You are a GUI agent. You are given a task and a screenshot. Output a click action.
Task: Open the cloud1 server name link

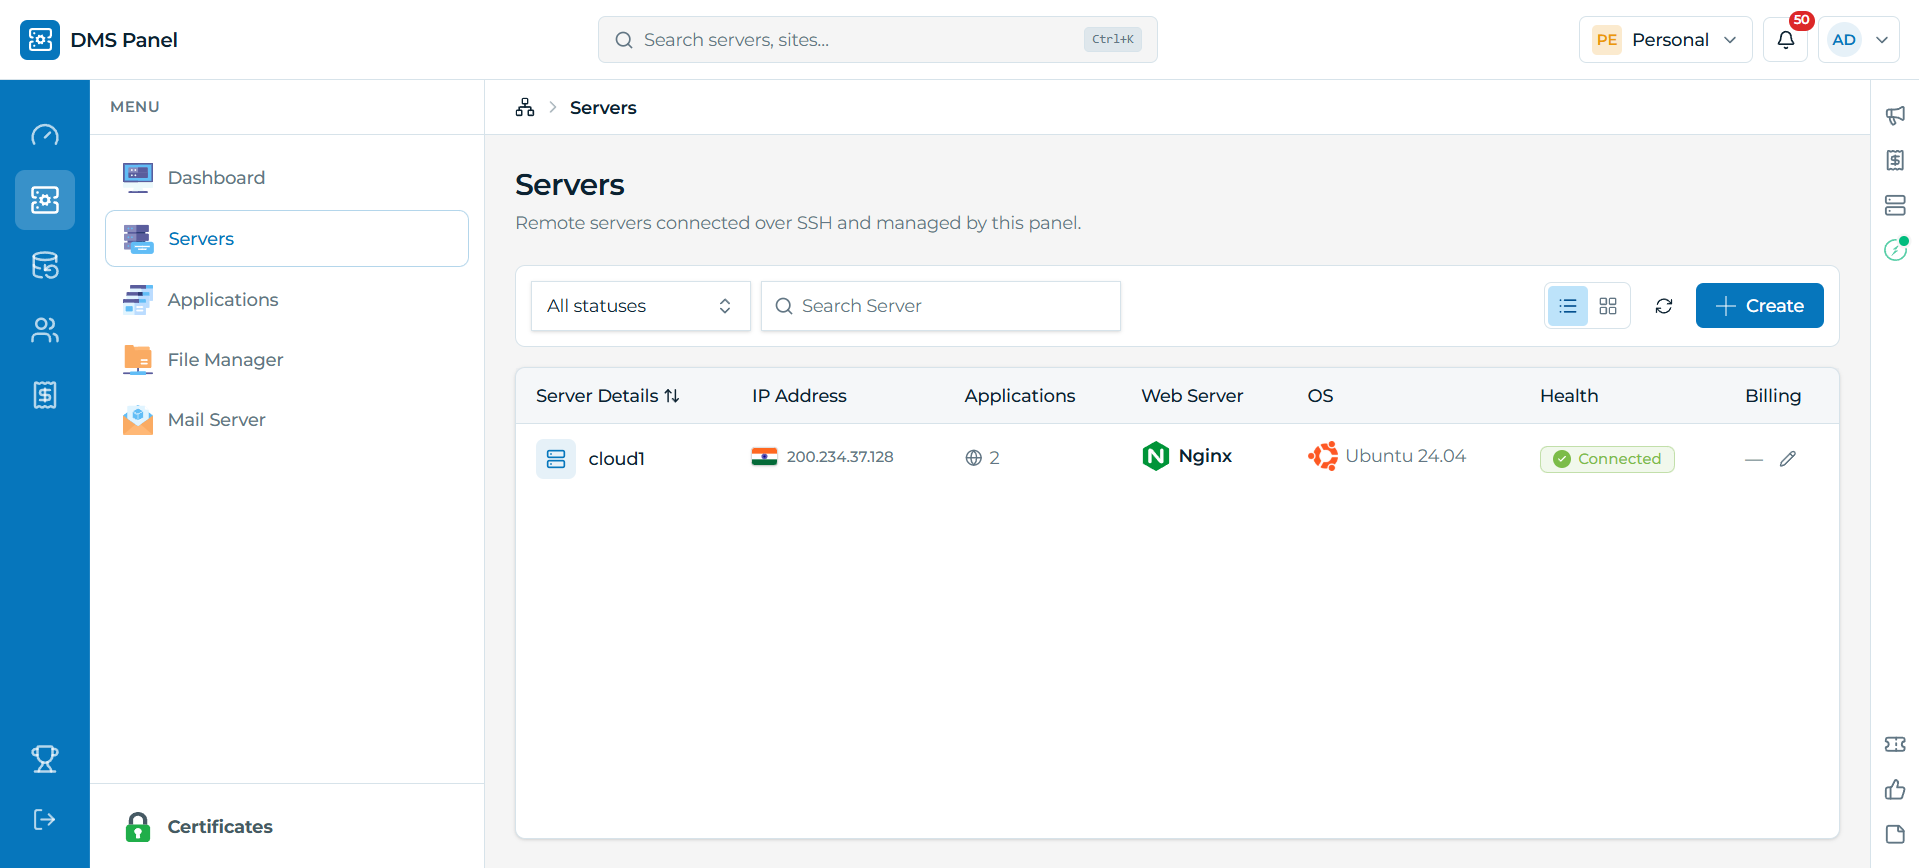coord(617,459)
